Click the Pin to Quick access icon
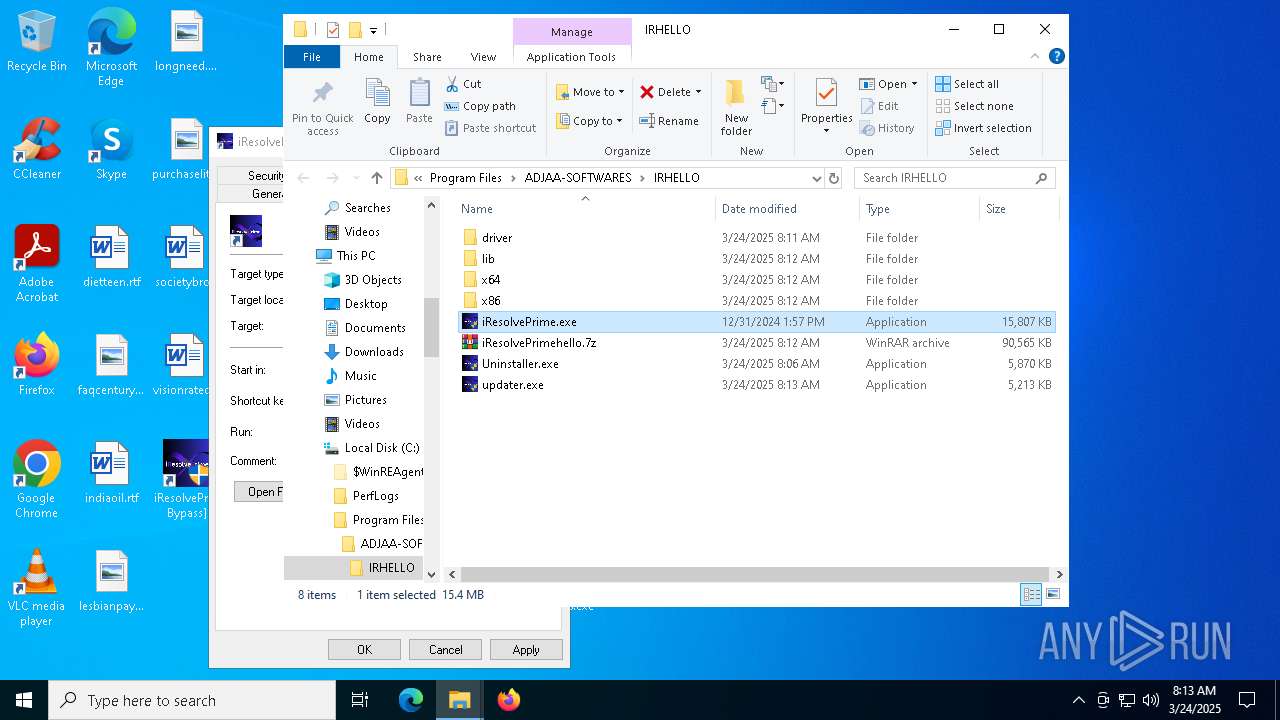This screenshot has width=1280, height=720. pyautogui.click(x=322, y=108)
